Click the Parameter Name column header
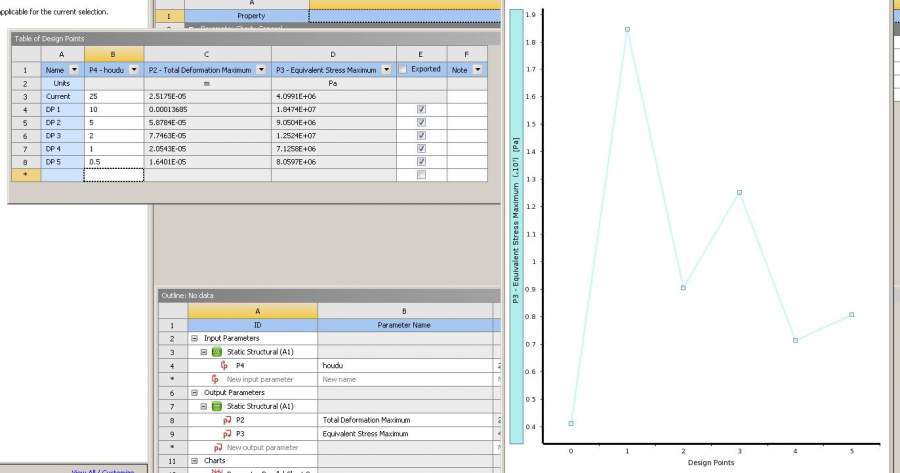 404,325
